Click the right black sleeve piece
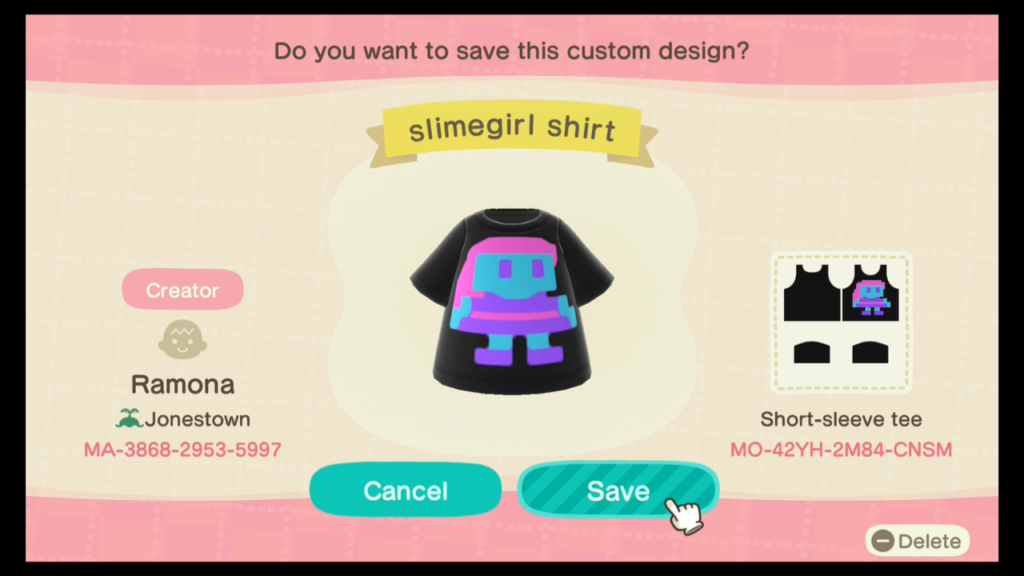The width and height of the screenshot is (1024, 576). [870, 353]
